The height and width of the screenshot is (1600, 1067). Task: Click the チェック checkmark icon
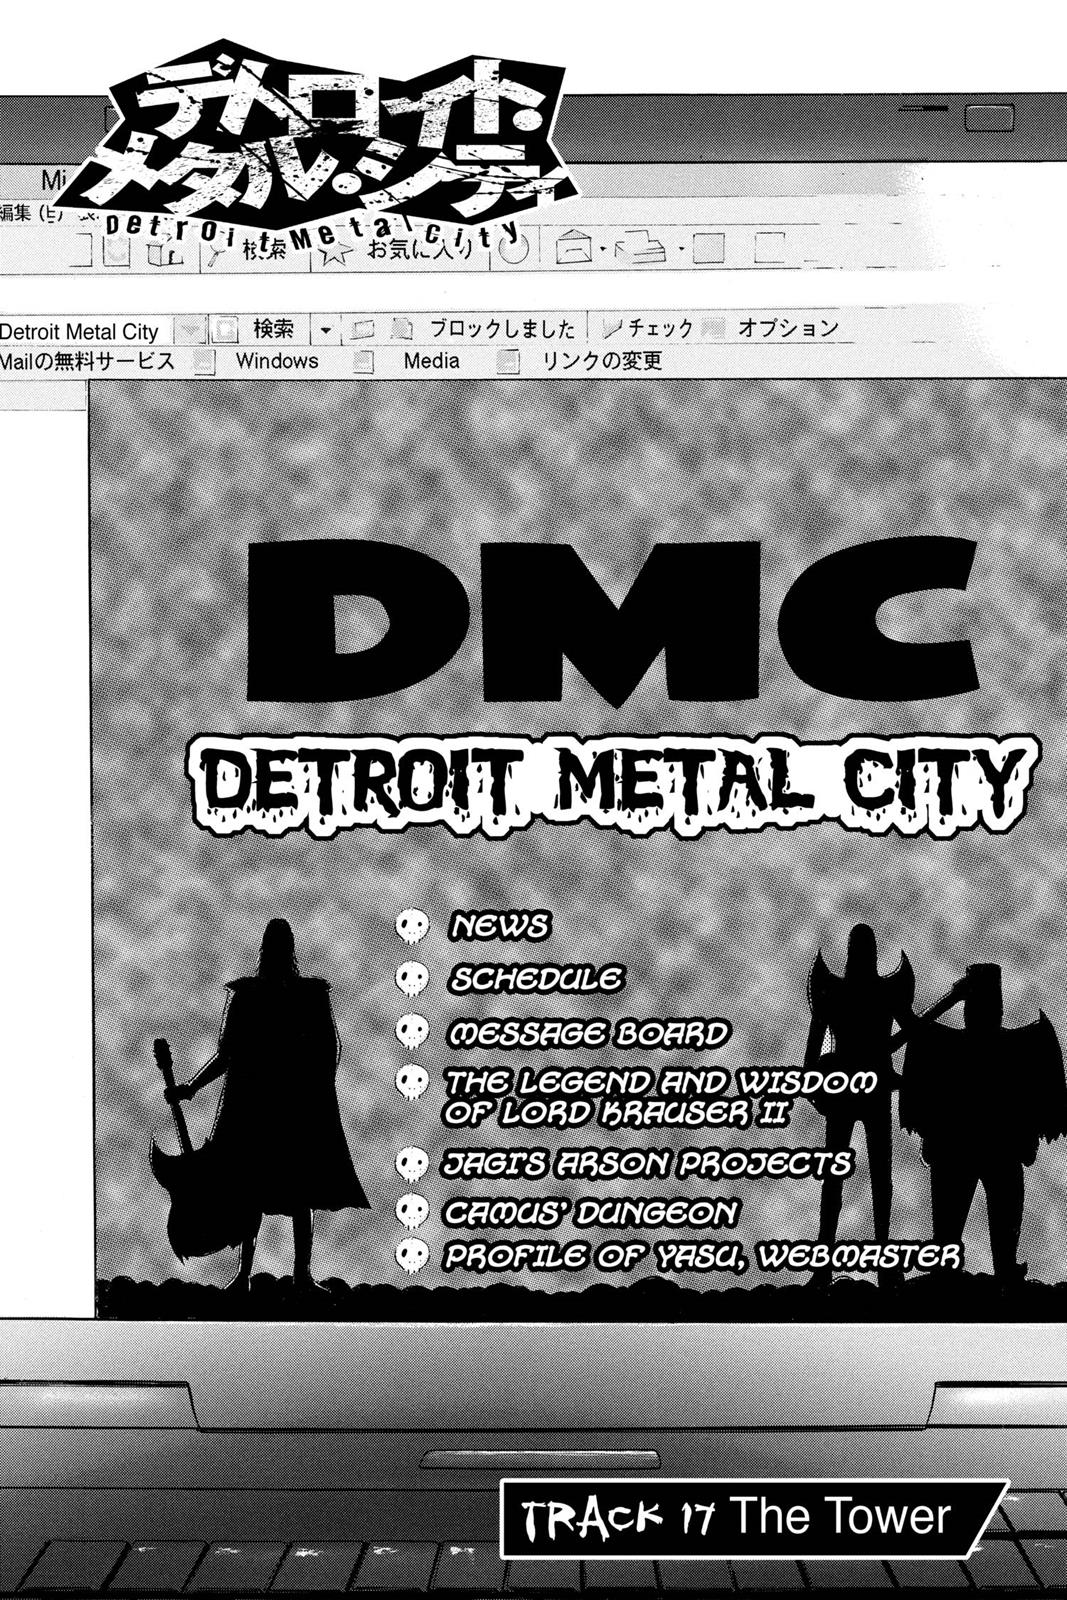[612, 327]
